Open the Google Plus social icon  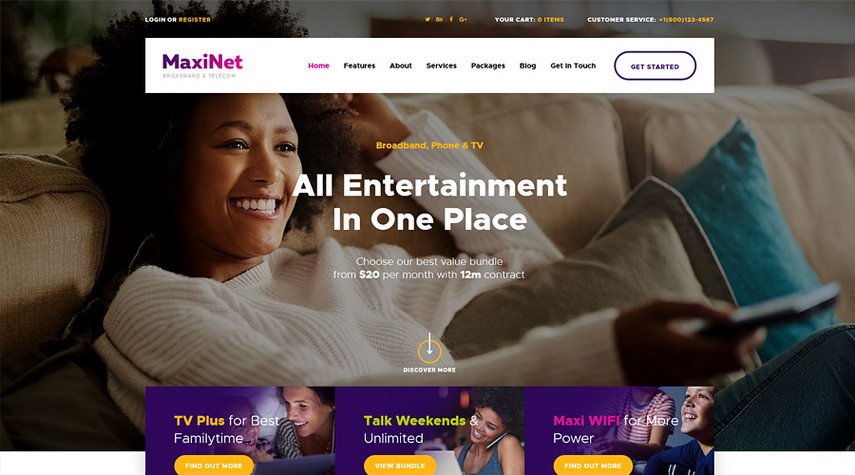point(463,20)
